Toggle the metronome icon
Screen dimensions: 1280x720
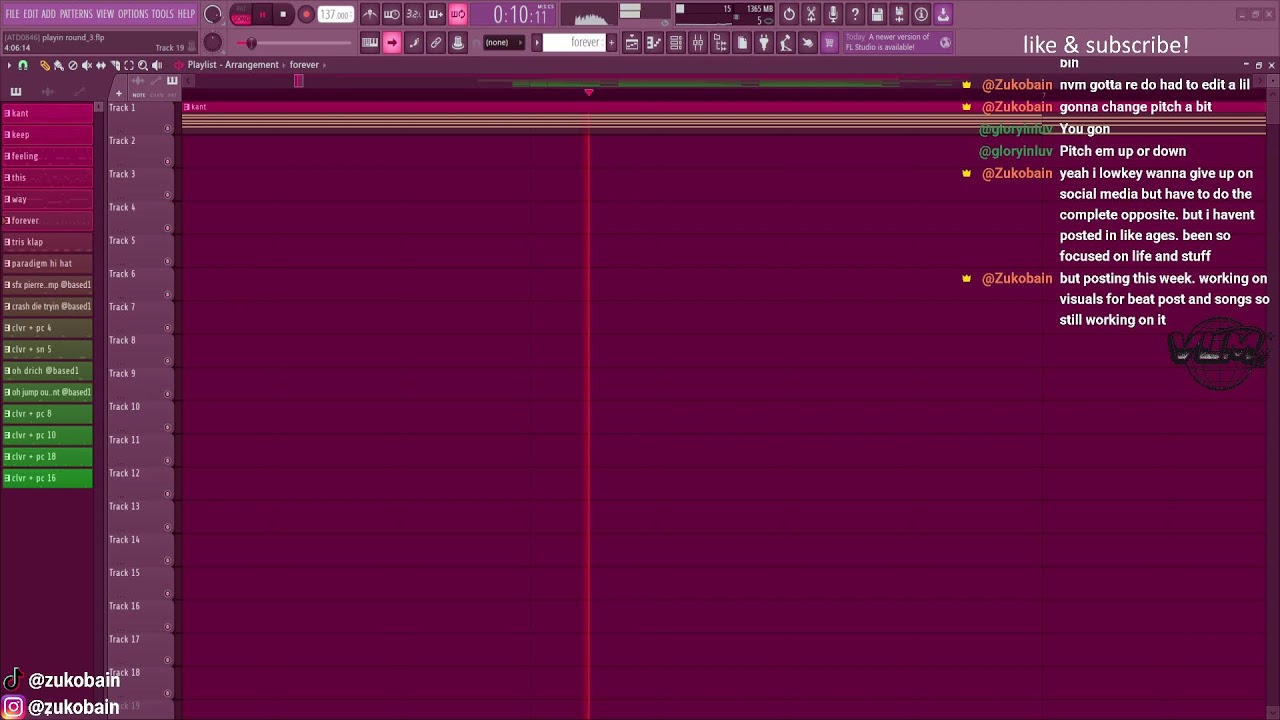point(370,14)
